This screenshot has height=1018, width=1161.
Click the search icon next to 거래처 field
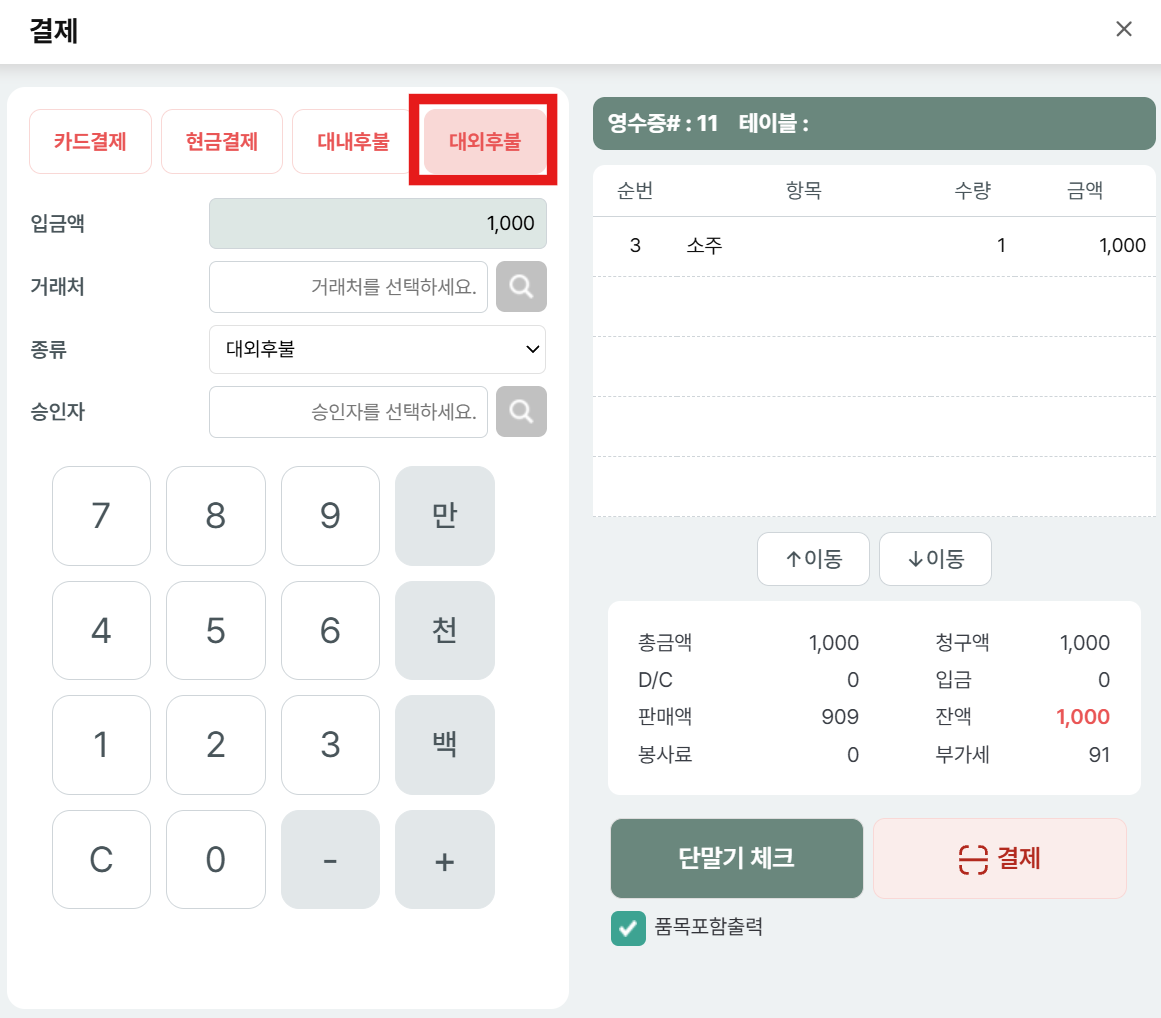(x=521, y=287)
